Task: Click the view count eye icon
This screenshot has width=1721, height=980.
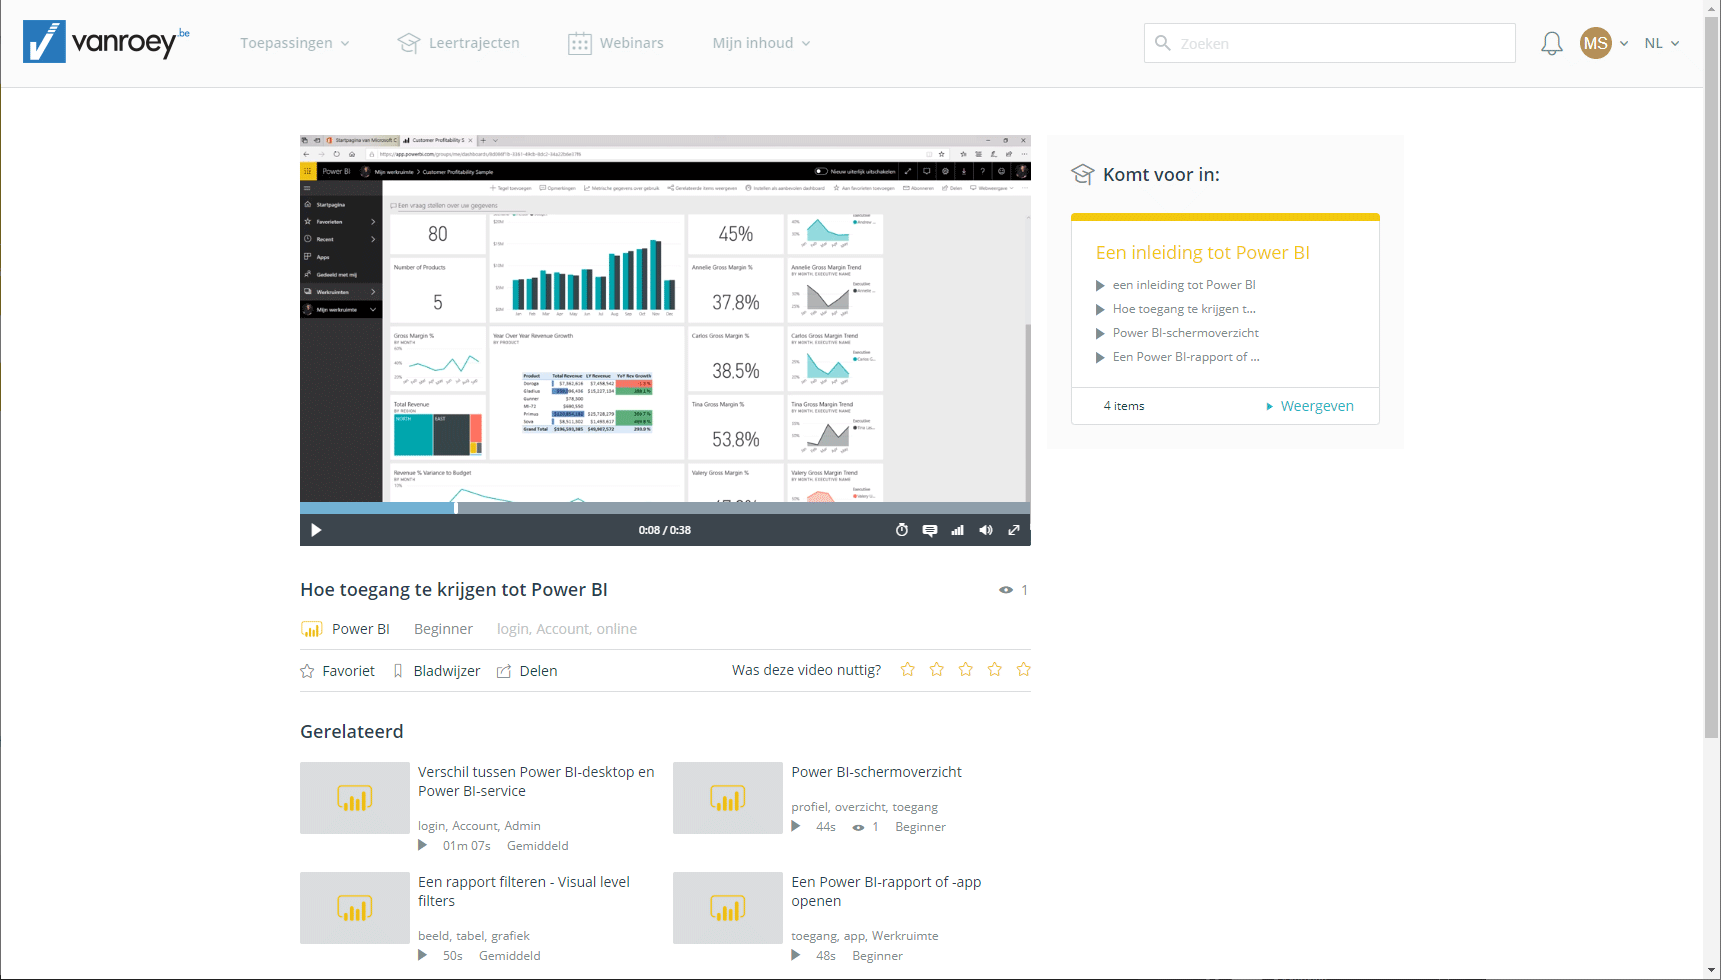Action: [x=1006, y=590]
